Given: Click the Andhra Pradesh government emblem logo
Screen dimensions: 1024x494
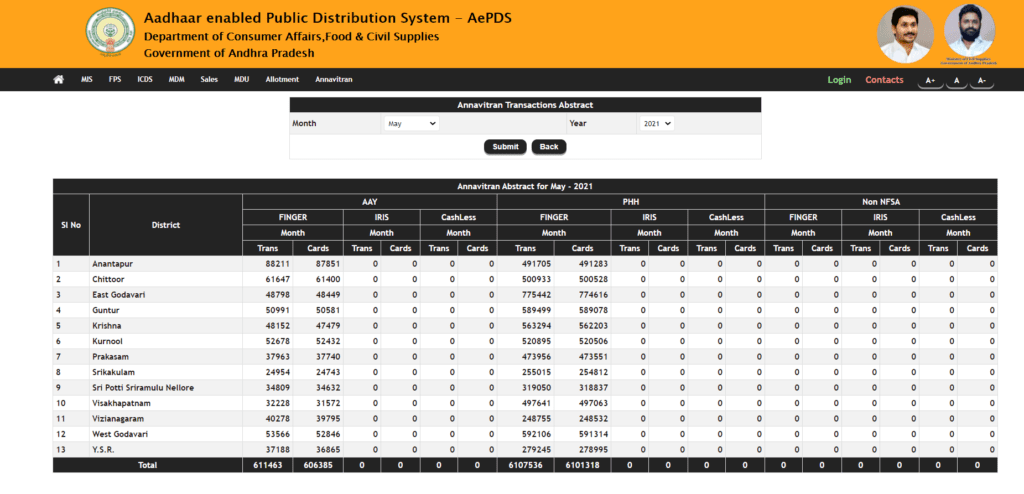Looking at the screenshot, I should pyautogui.click(x=112, y=34).
